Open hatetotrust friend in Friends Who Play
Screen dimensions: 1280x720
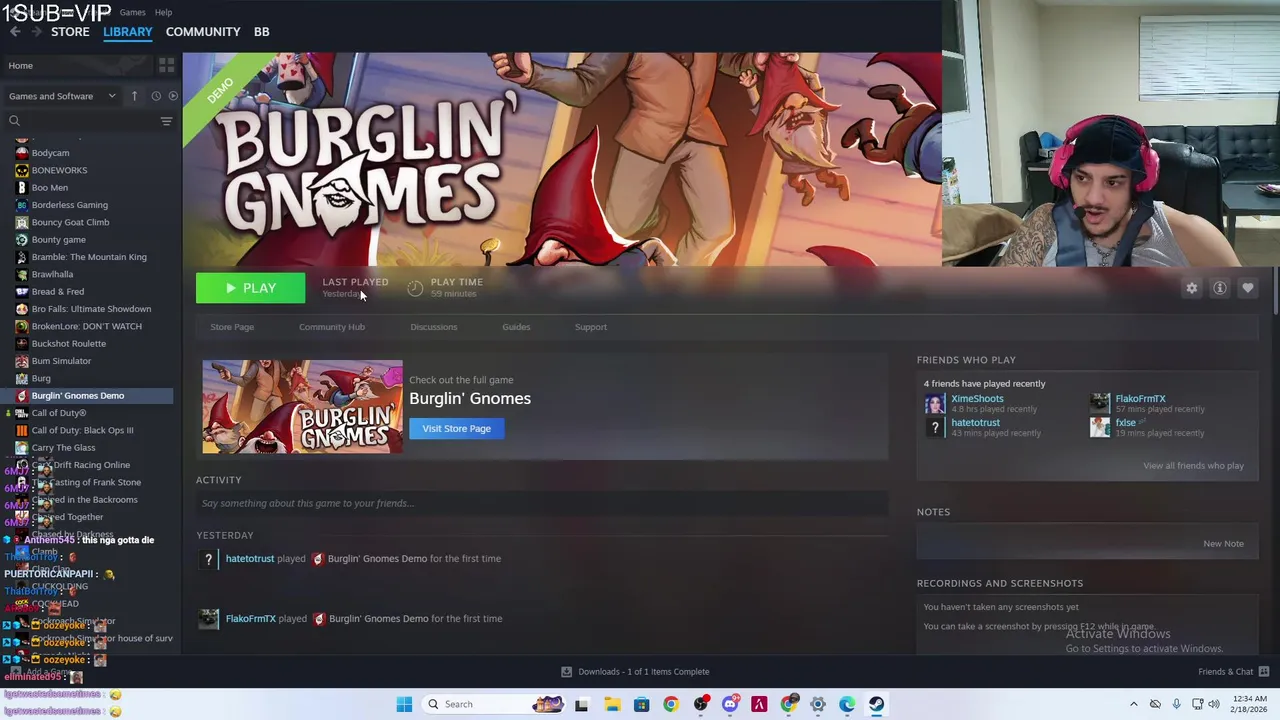coord(975,423)
